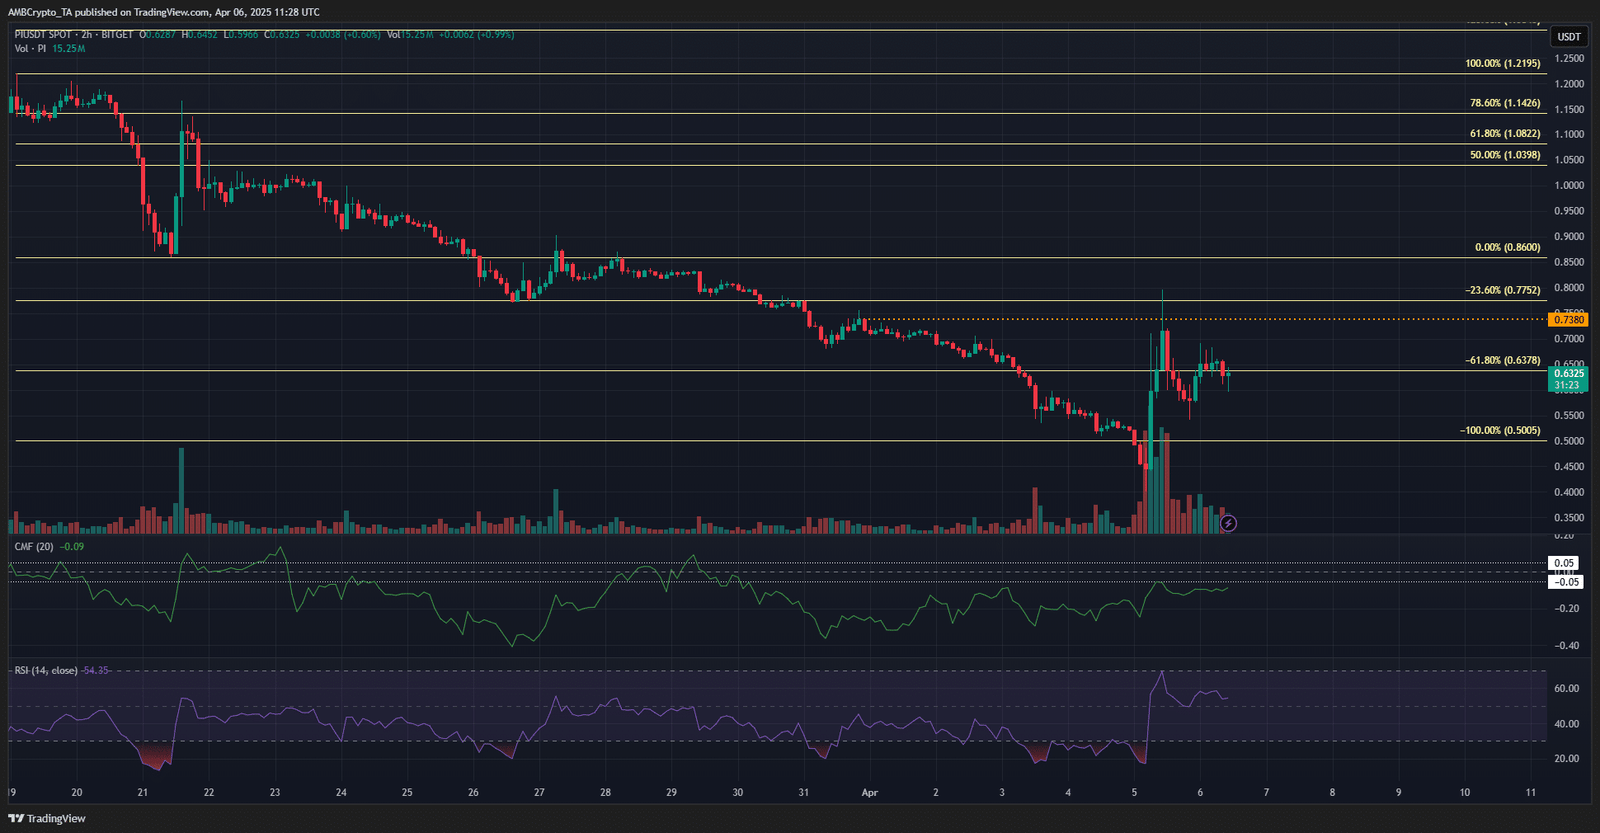Click the CMF 0.05 scale label
The image size is (1600, 833).
click(x=1564, y=563)
